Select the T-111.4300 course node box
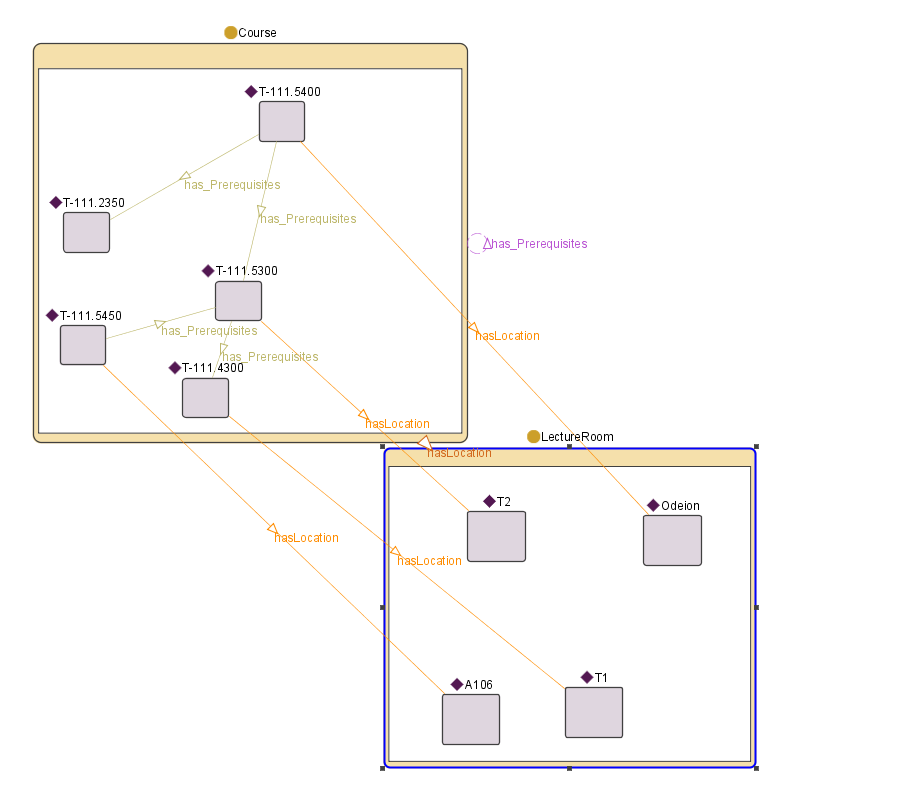Image resolution: width=914 pixels, height=788 pixels. pyautogui.click(x=205, y=398)
